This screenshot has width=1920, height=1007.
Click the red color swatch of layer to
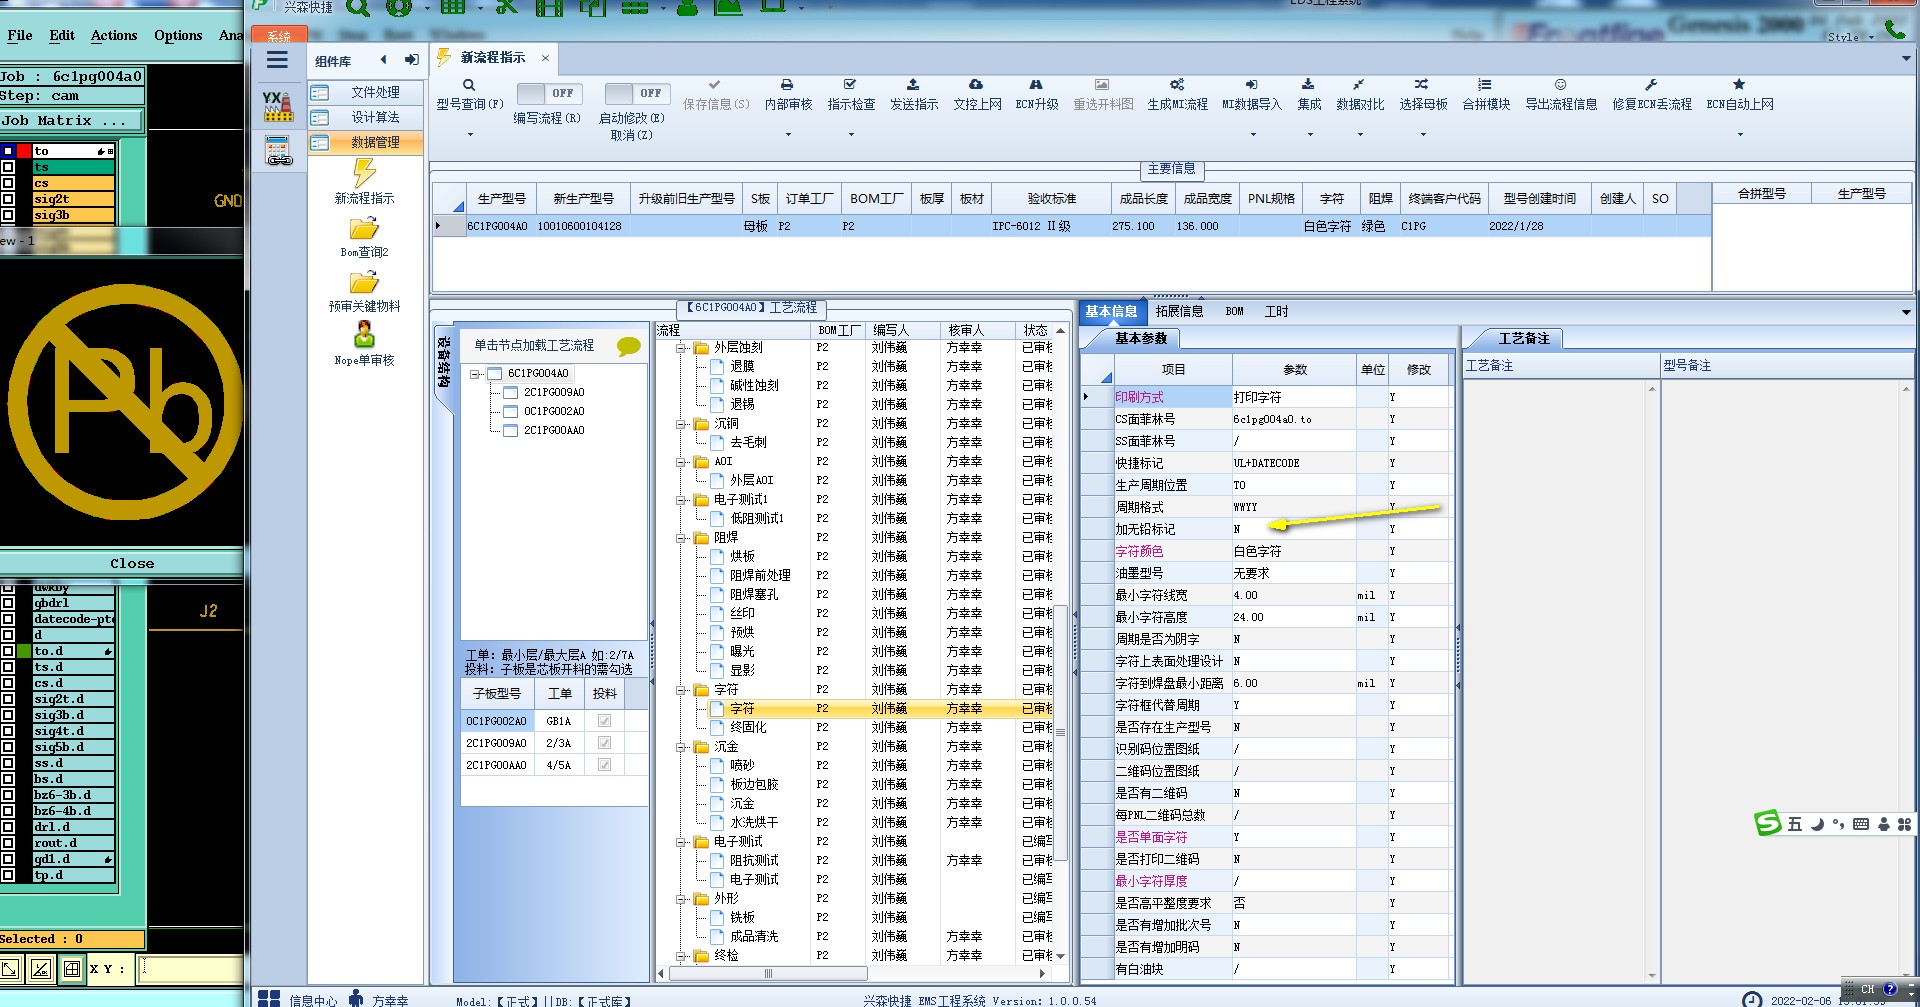coord(23,151)
